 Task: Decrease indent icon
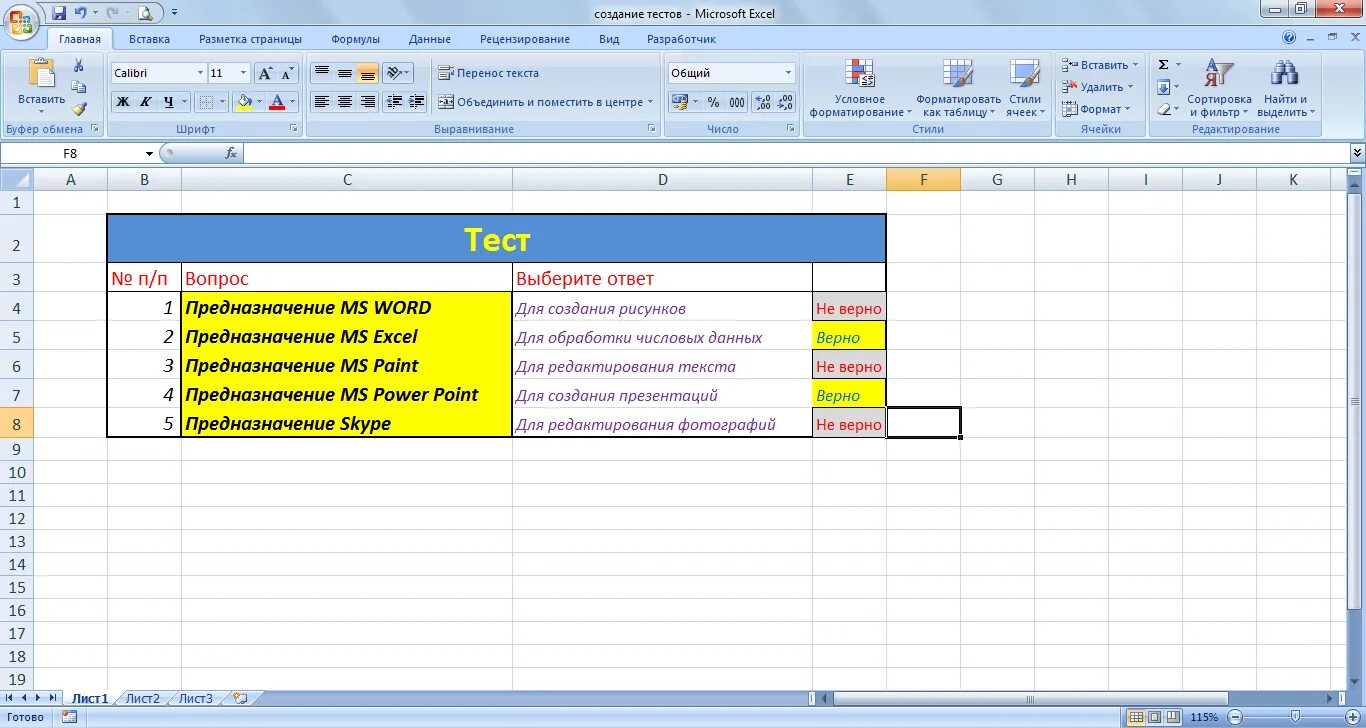click(x=394, y=102)
